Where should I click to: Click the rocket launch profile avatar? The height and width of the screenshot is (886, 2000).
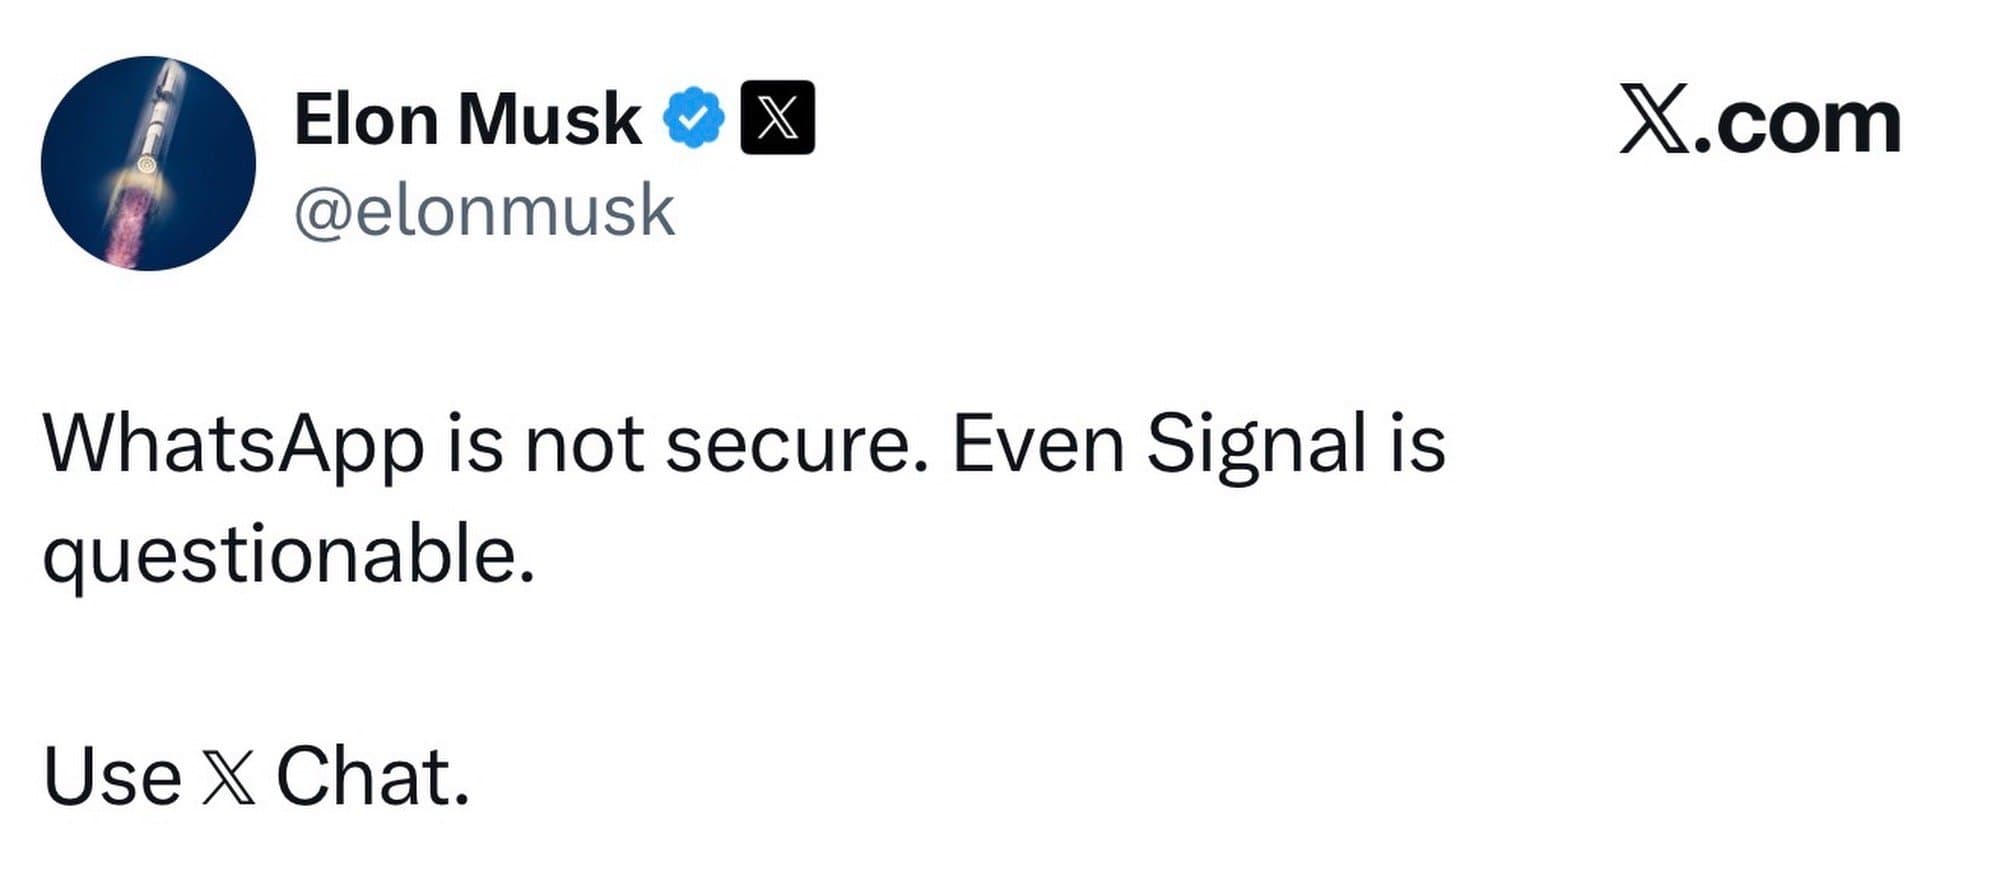tap(148, 163)
